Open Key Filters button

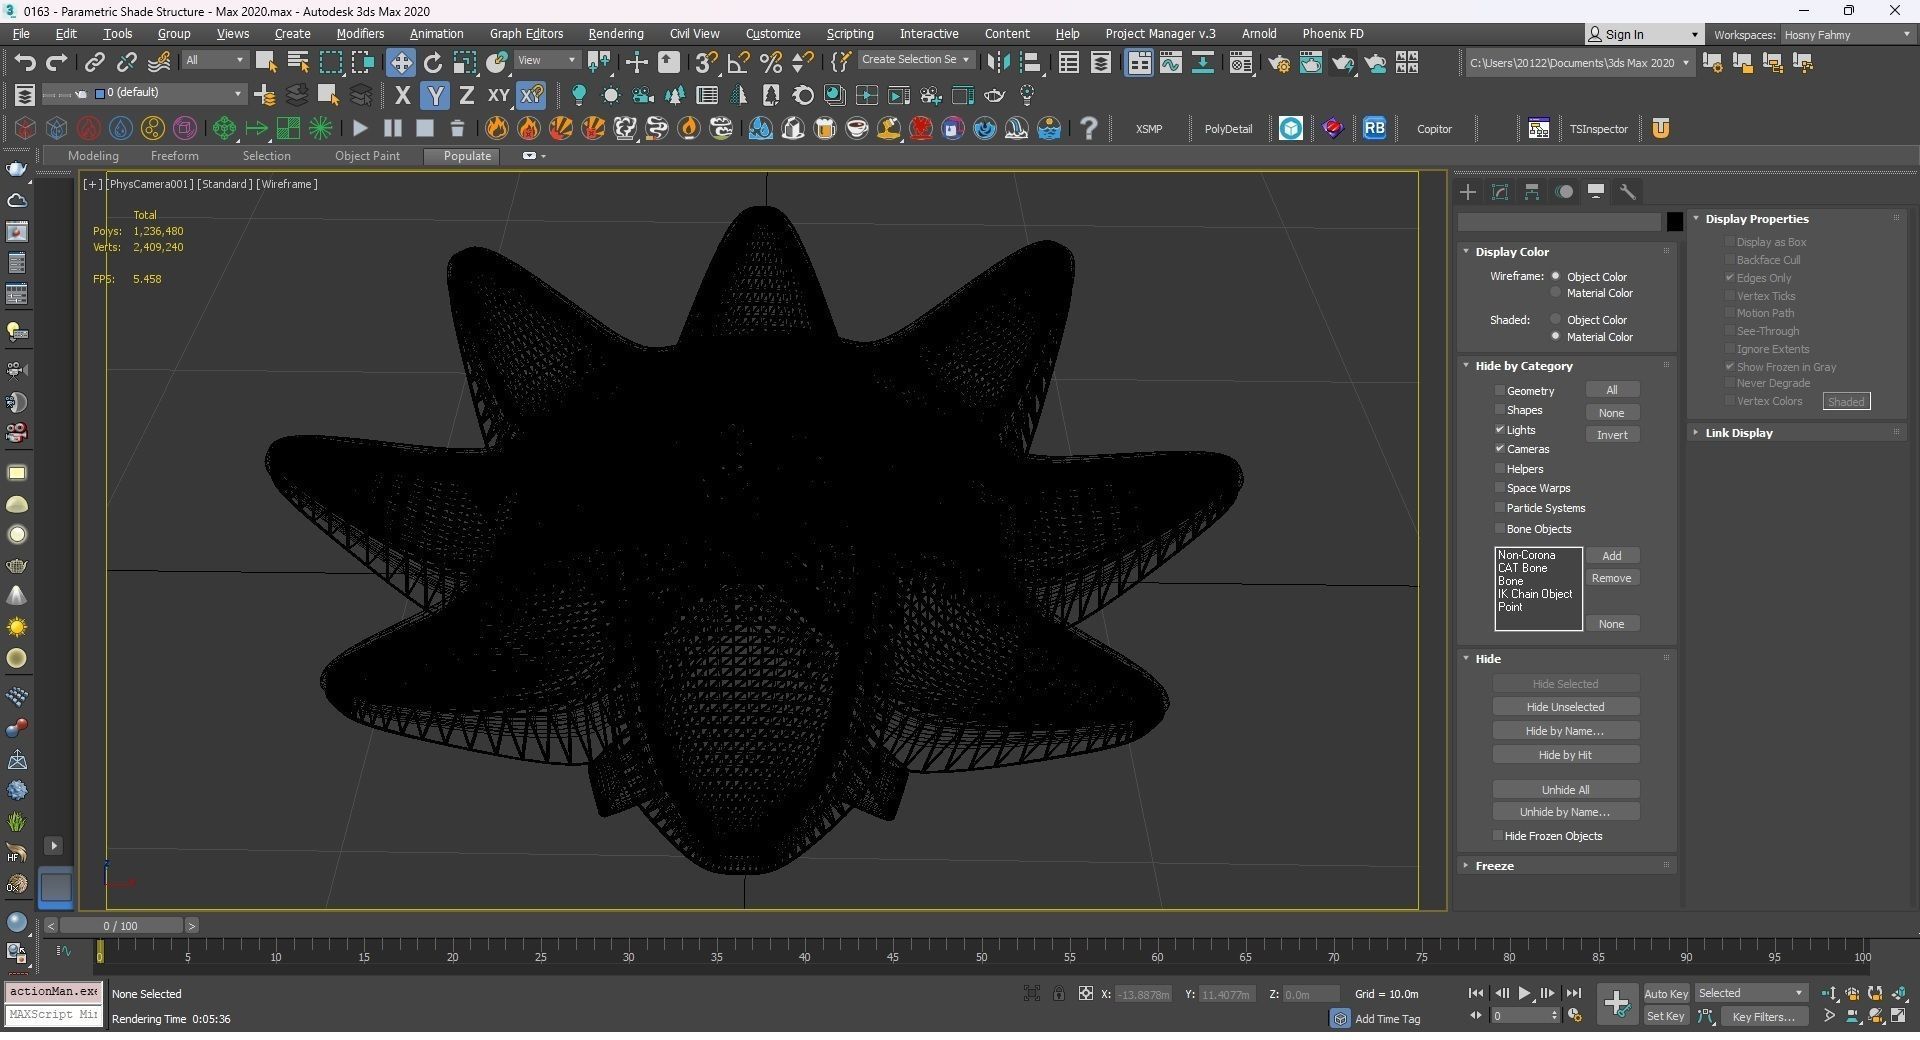(x=1763, y=1016)
